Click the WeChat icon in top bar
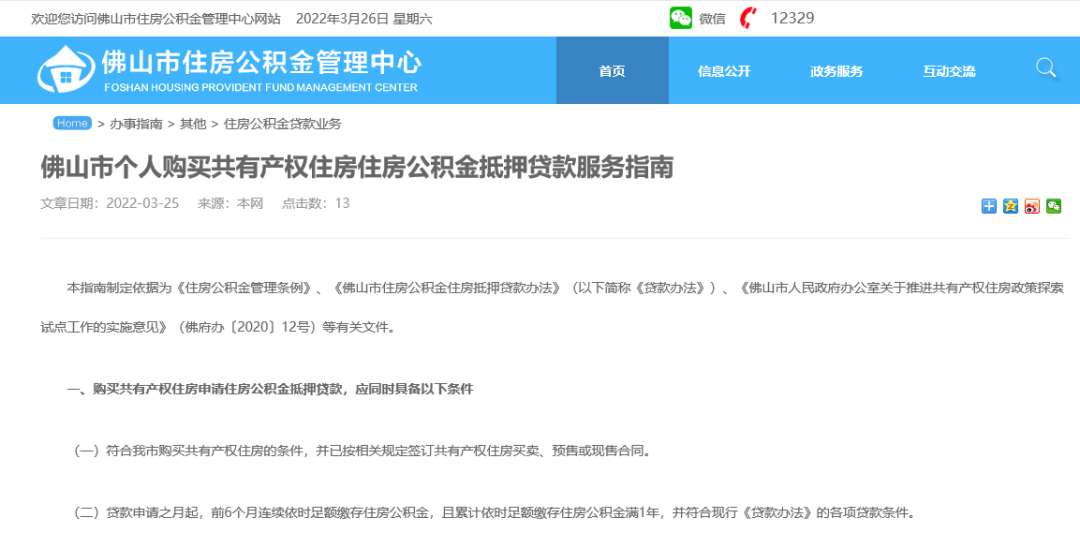This screenshot has height=533, width=1080. coord(681,18)
